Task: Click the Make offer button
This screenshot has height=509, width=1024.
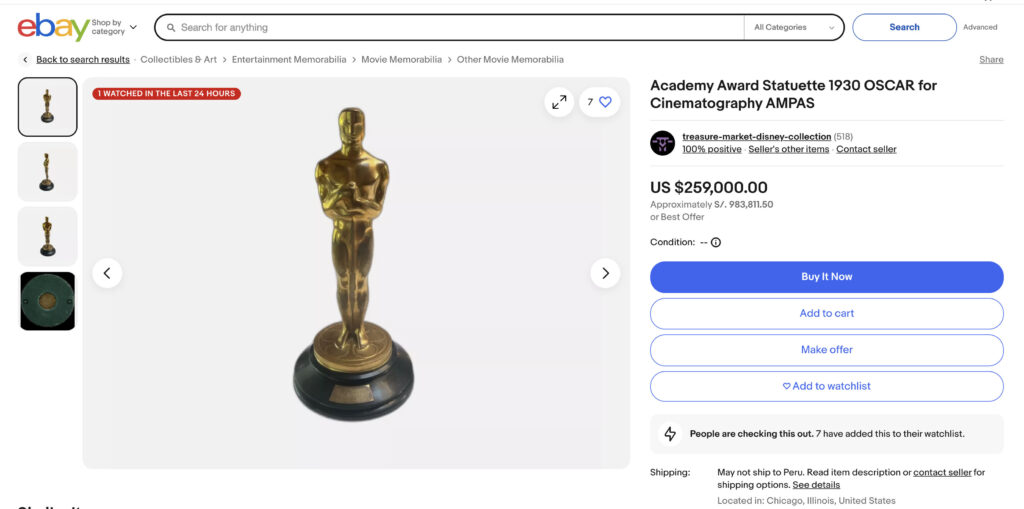Action: tap(826, 350)
